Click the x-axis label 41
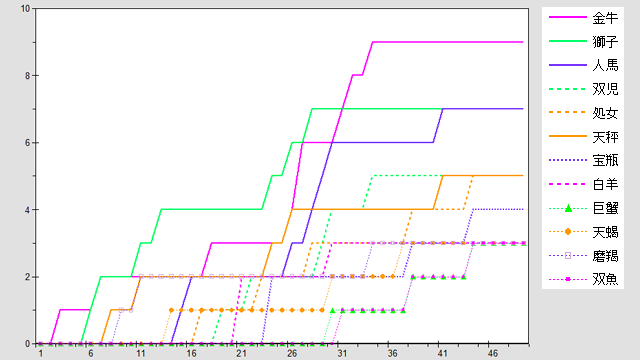The image size is (640, 360). tap(442, 353)
